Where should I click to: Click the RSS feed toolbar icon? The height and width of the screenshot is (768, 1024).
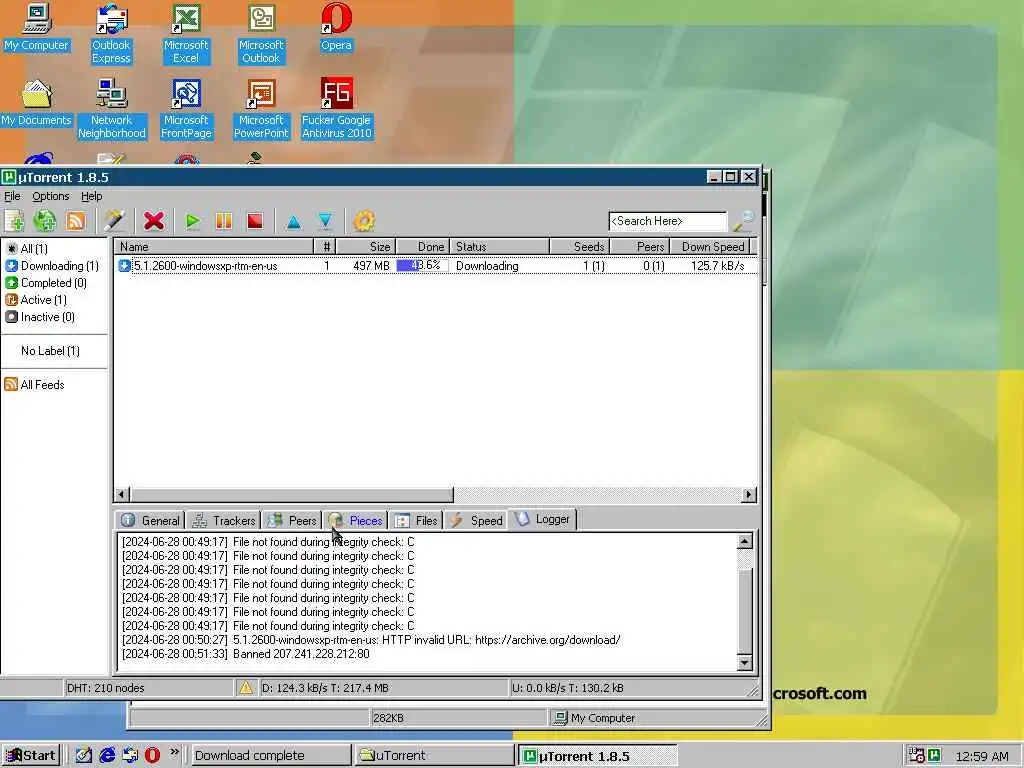click(x=76, y=221)
